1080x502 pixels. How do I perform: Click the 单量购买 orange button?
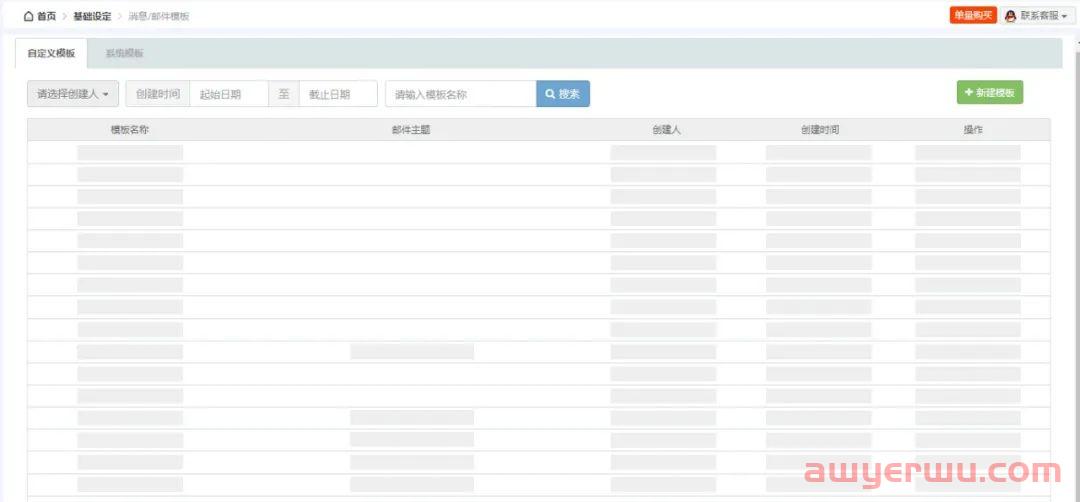tap(973, 16)
